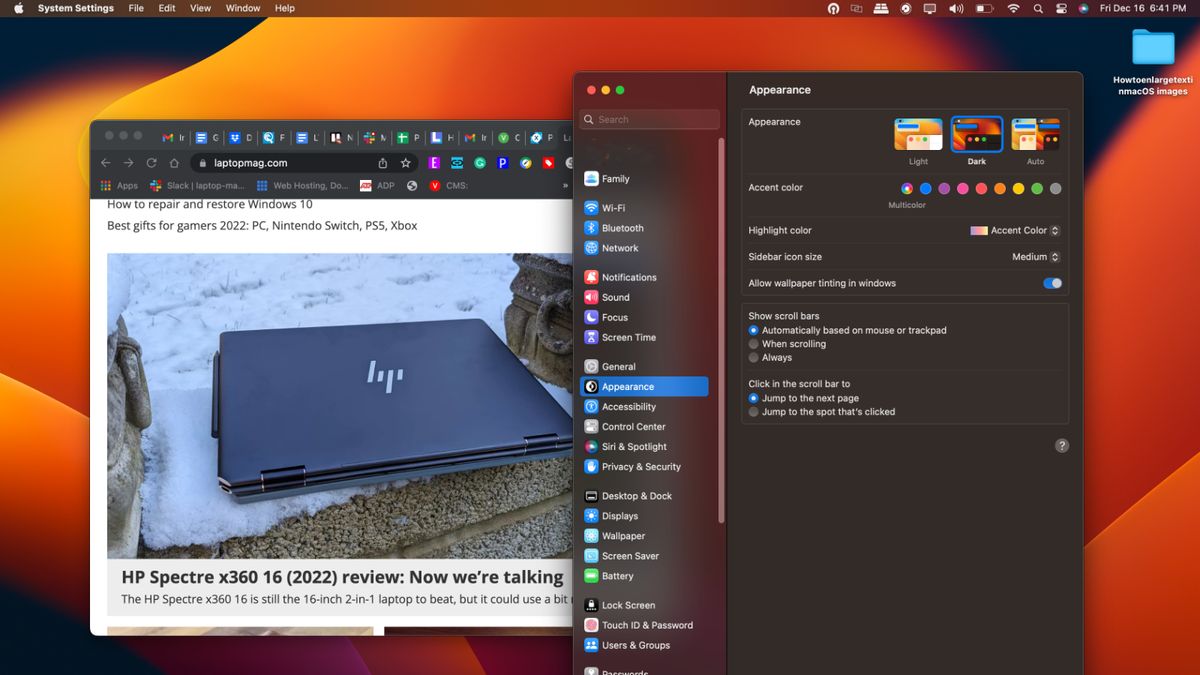Pick the green accent color
Image resolution: width=1200 pixels, height=675 pixels.
[1037, 188]
